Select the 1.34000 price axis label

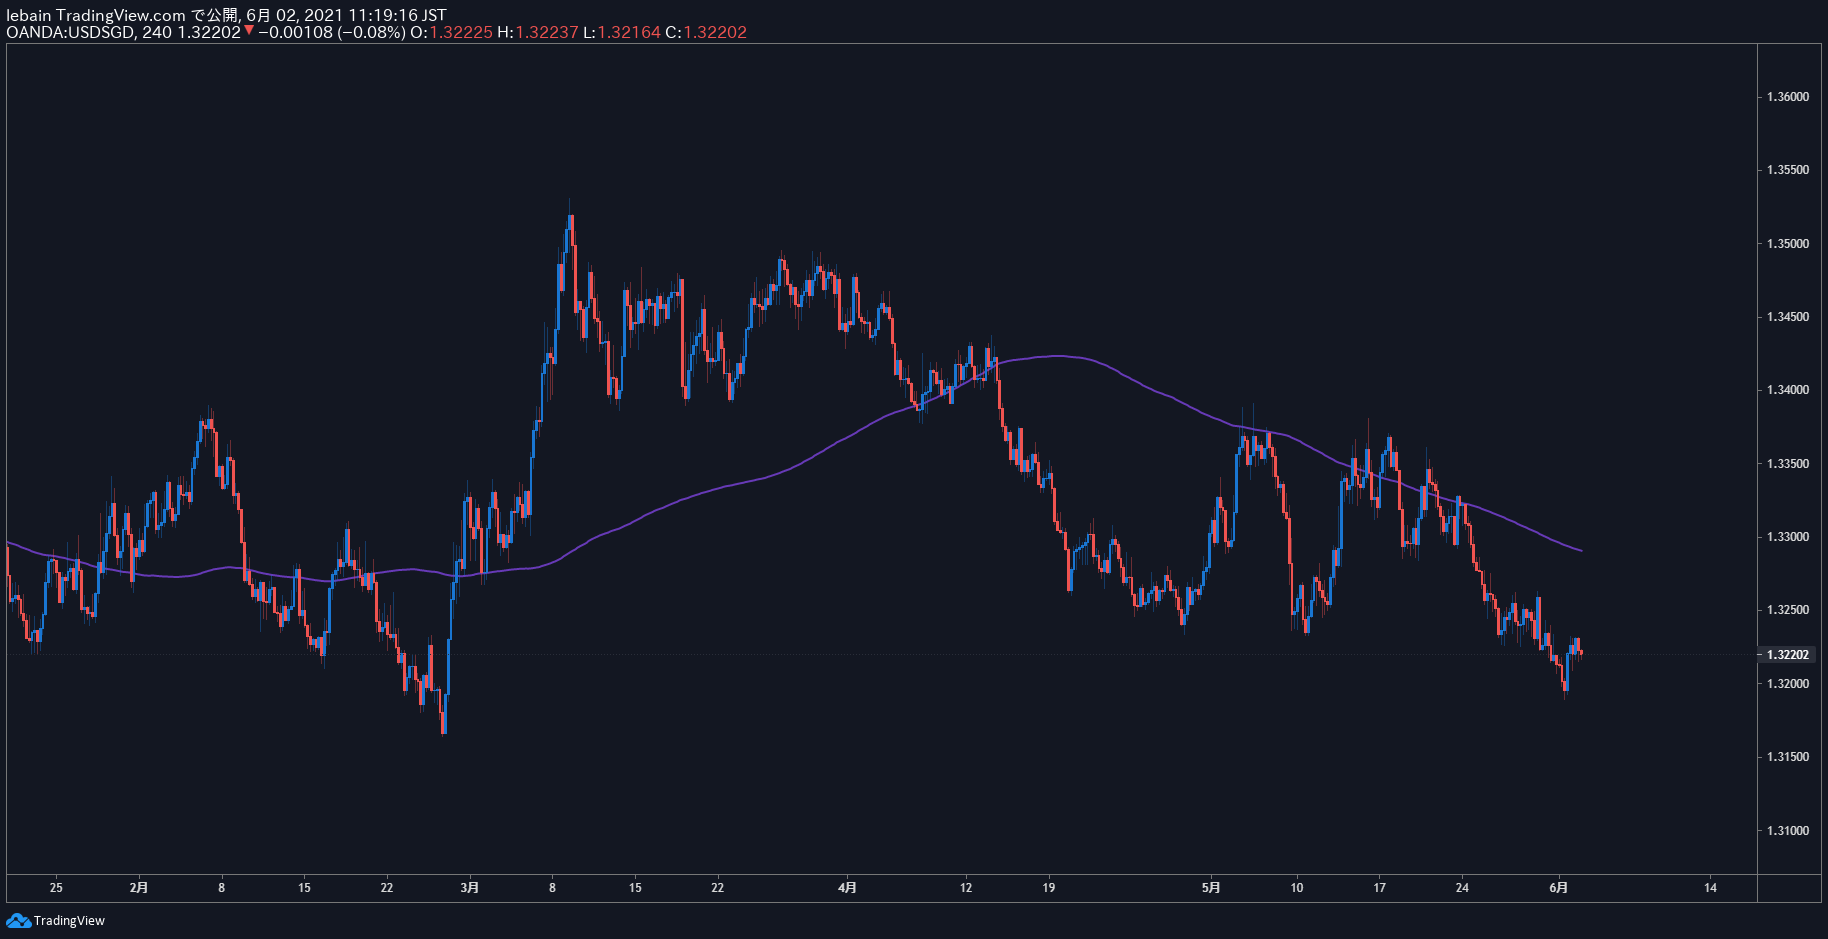pyautogui.click(x=1788, y=390)
